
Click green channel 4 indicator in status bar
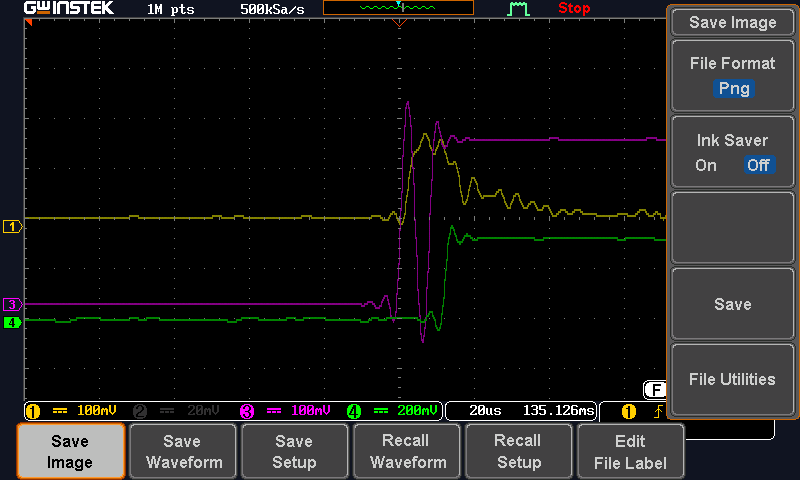tap(354, 411)
